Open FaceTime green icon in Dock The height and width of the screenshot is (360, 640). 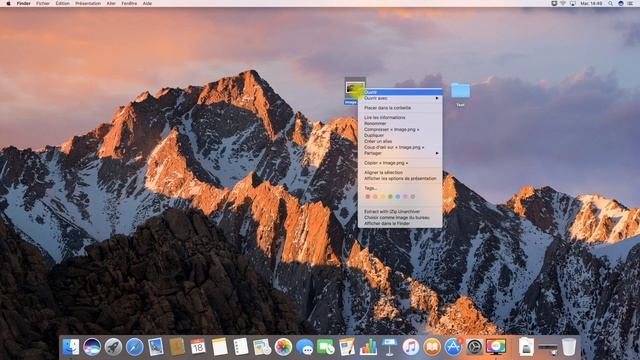click(x=326, y=347)
